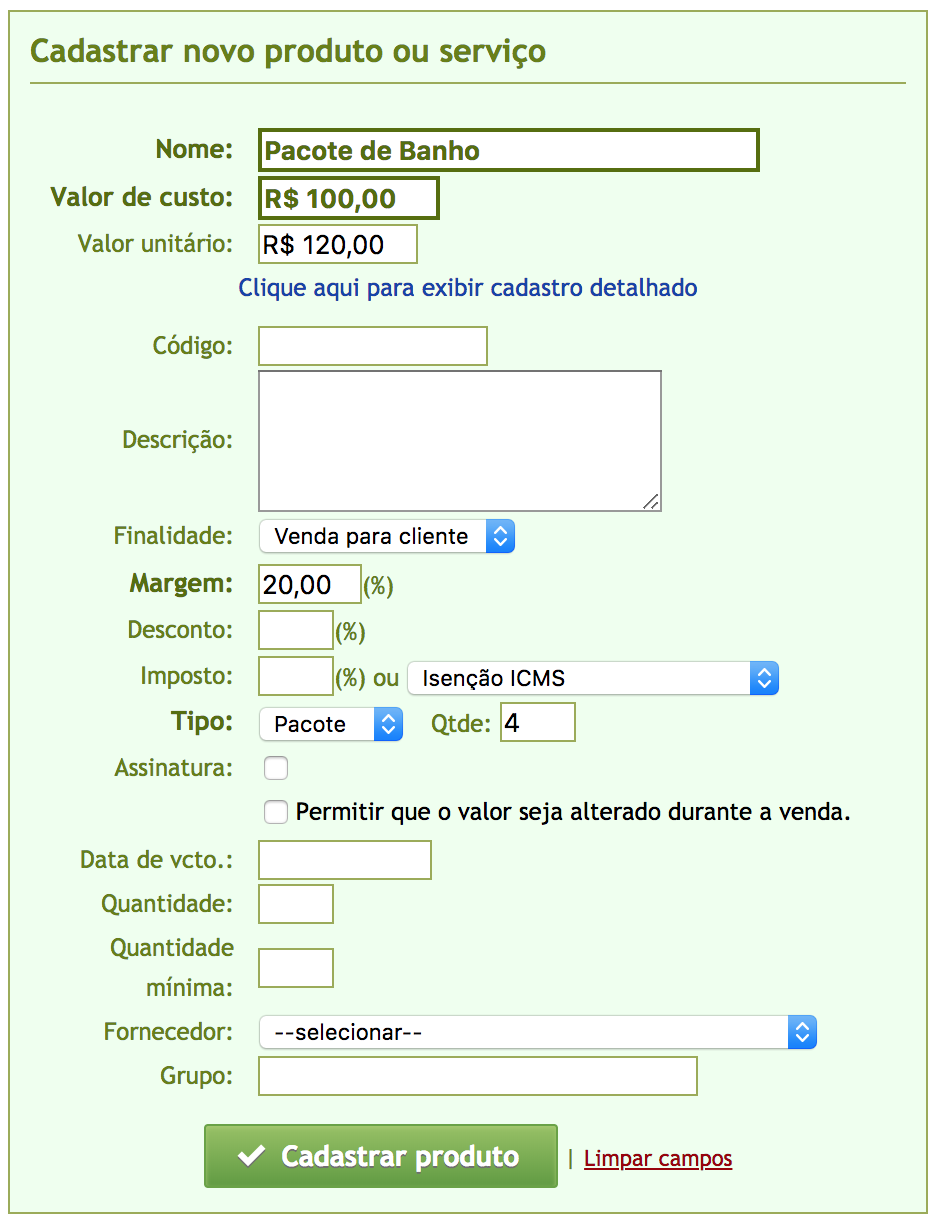This screenshot has width=940, height=1224.
Task: Click the Qtde field showing 4
Action: pyautogui.click(x=538, y=722)
